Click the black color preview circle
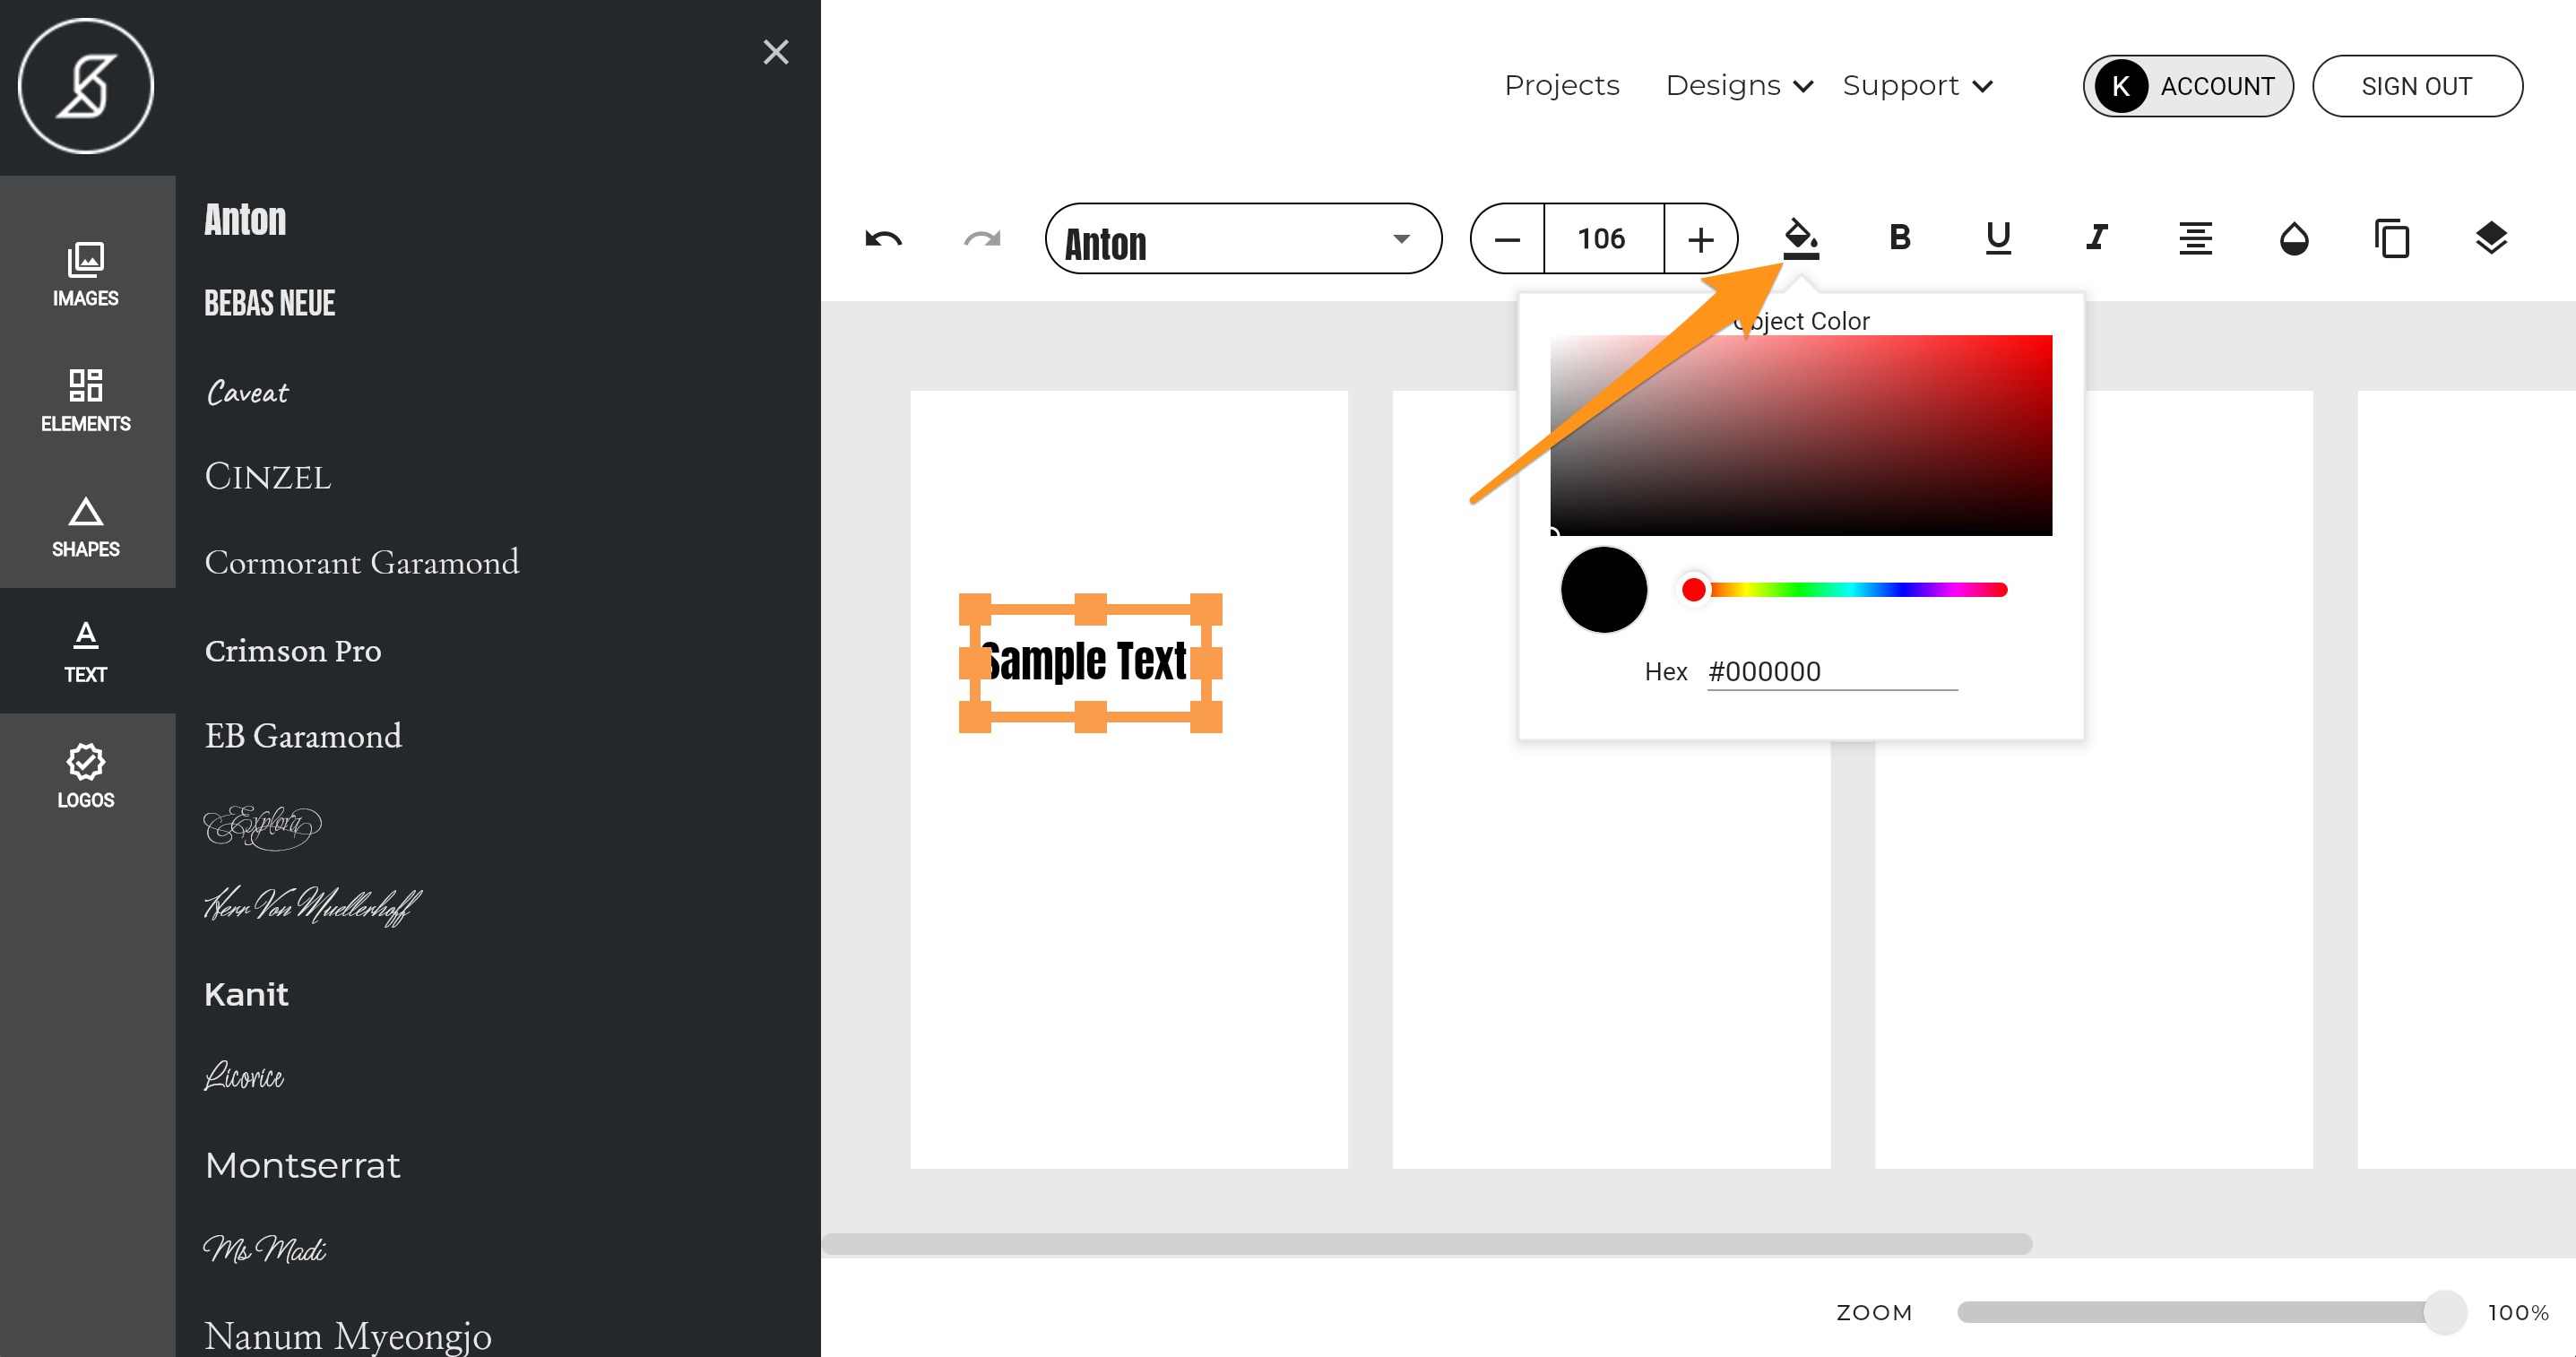This screenshot has height=1357, width=2576. coord(1604,590)
